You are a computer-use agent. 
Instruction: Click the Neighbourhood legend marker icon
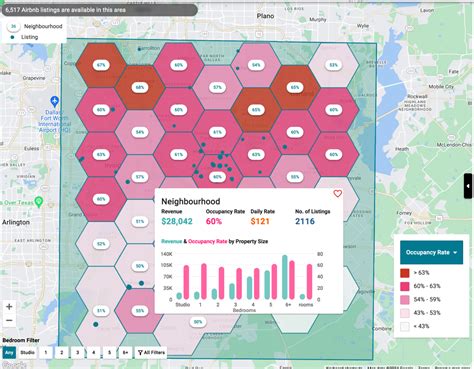coord(13,26)
